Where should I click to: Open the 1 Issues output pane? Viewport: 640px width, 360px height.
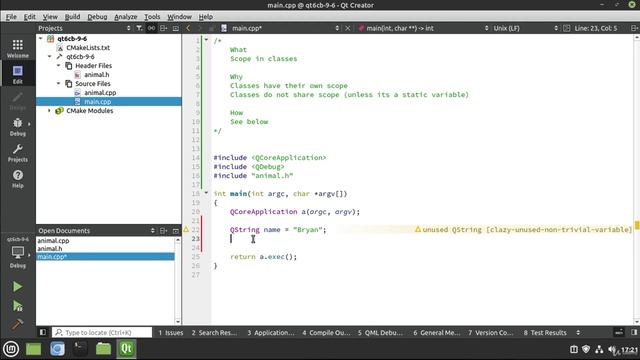point(171,332)
